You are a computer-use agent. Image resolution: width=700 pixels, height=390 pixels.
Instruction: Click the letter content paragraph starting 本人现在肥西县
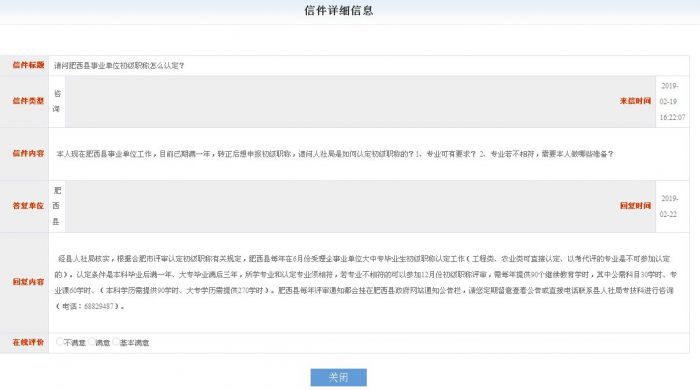334,154
